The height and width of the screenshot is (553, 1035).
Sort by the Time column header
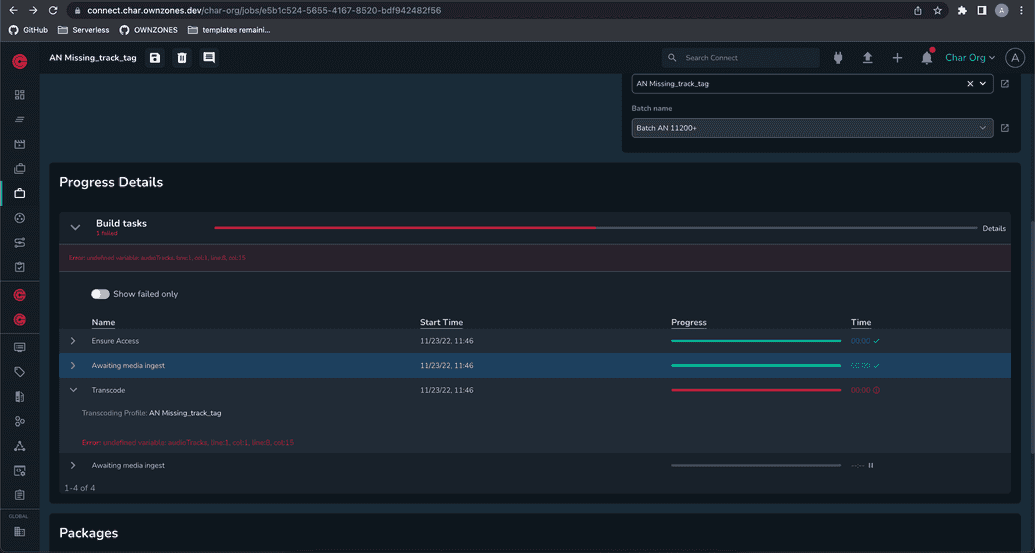[861, 323]
